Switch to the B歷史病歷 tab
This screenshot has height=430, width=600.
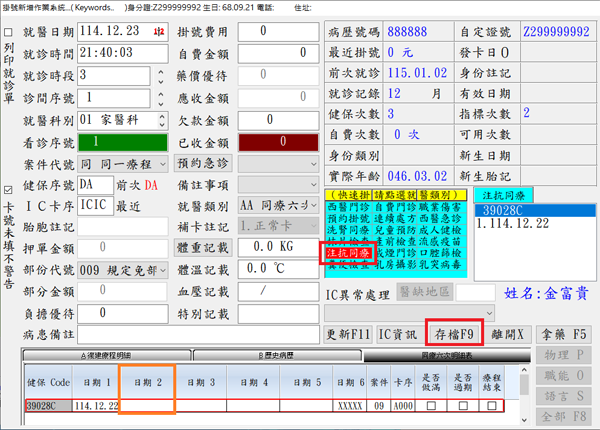296,354
